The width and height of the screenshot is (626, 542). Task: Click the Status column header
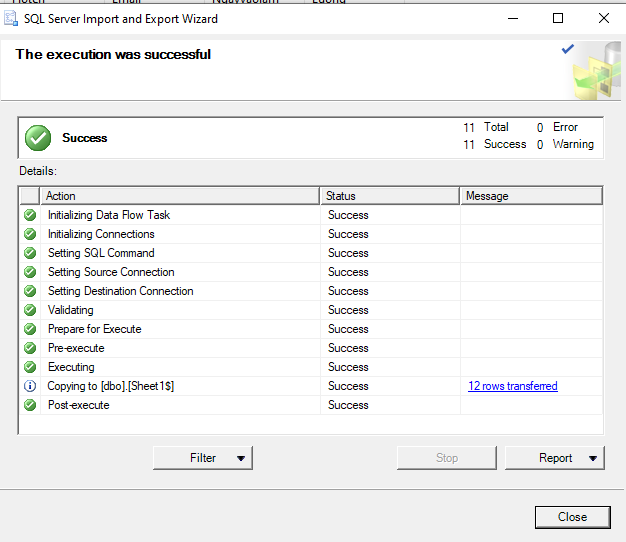click(390, 196)
